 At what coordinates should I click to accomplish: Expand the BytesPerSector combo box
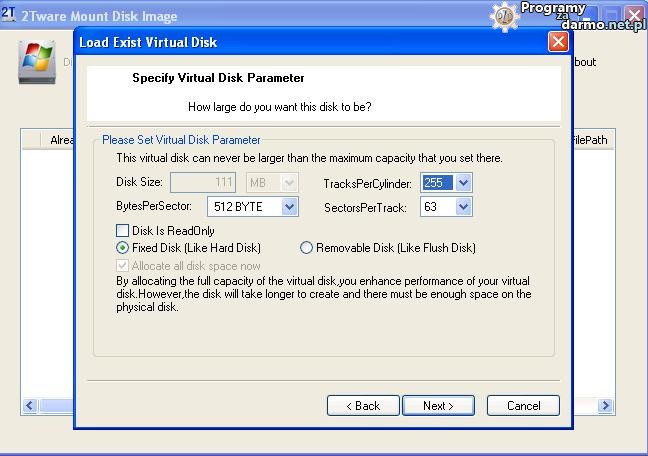(289, 207)
